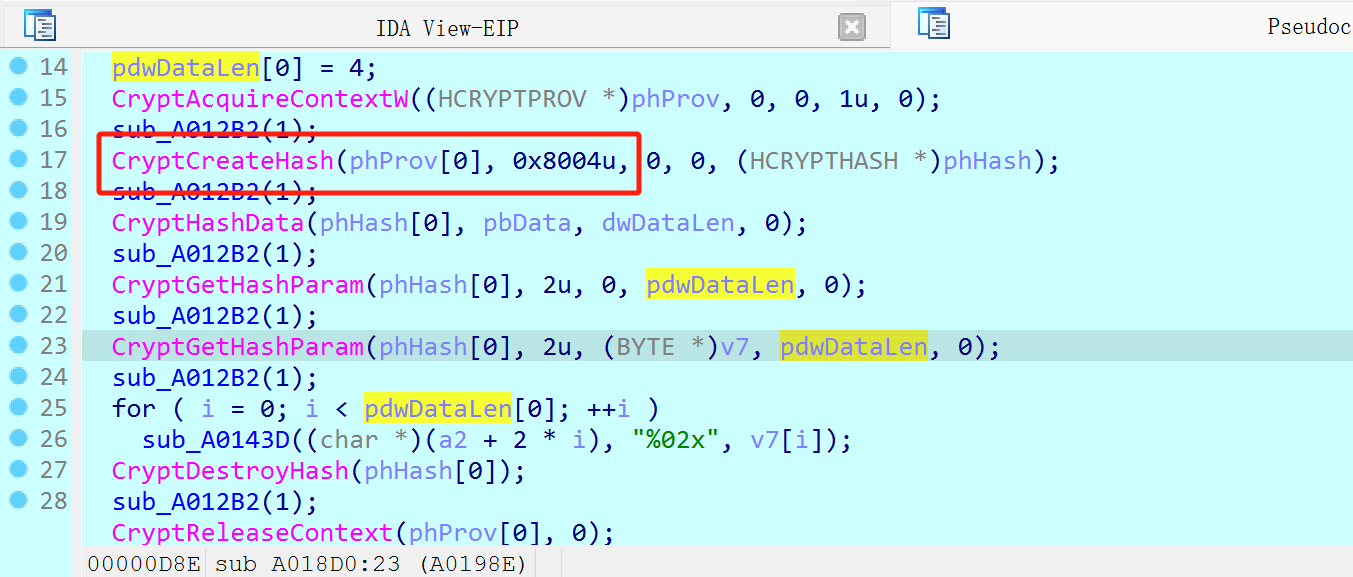The width and height of the screenshot is (1353, 577).
Task: Click the Pseudocode tab icon
Action: [x=933, y=24]
